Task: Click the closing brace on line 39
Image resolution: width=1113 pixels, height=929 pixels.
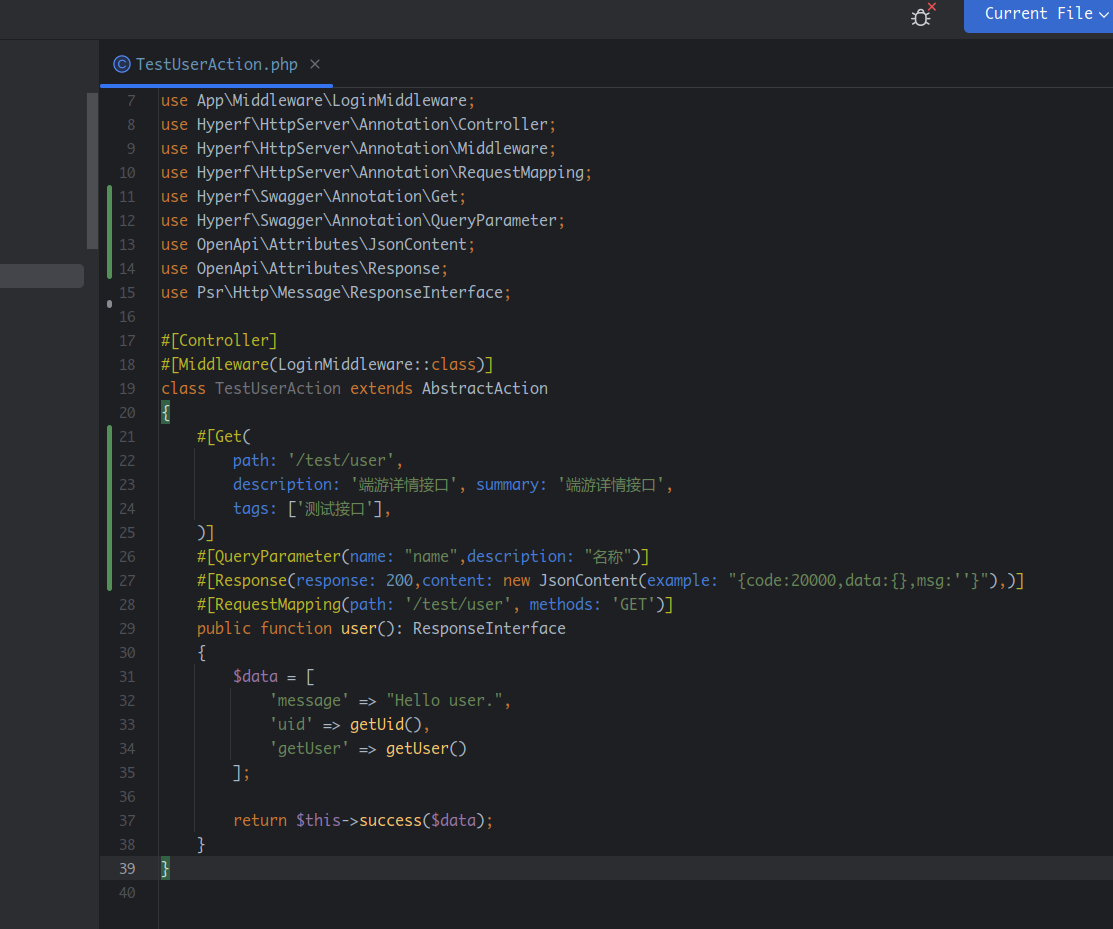Action: click(x=165, y=868)
